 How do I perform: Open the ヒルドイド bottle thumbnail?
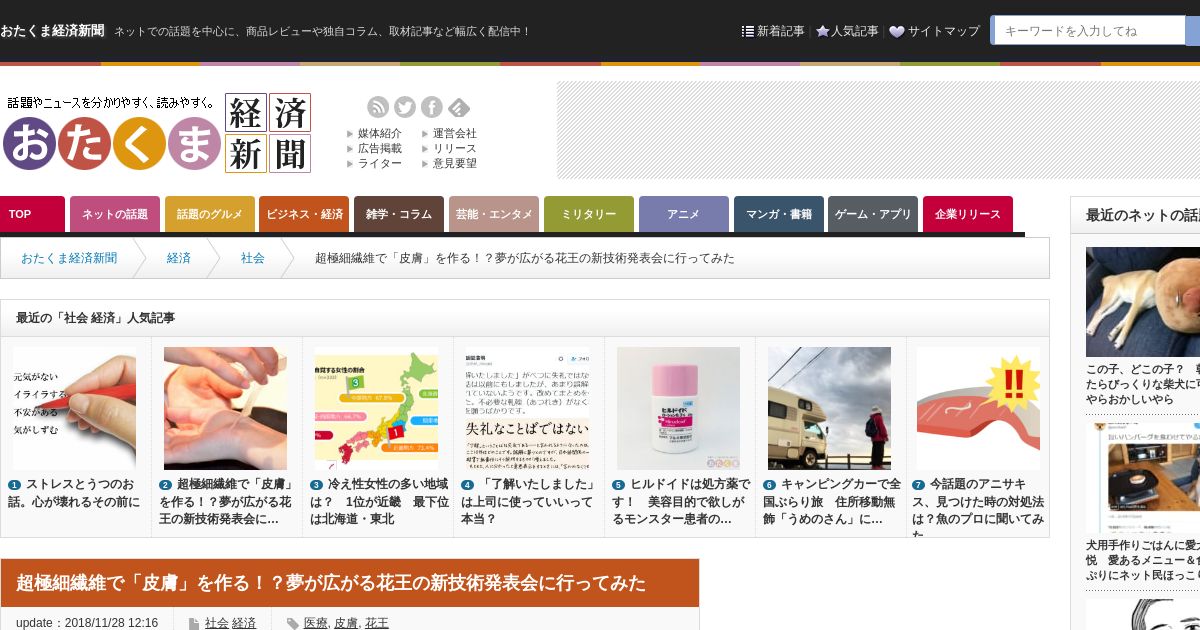pyautogui.click(x=679, y=408)
